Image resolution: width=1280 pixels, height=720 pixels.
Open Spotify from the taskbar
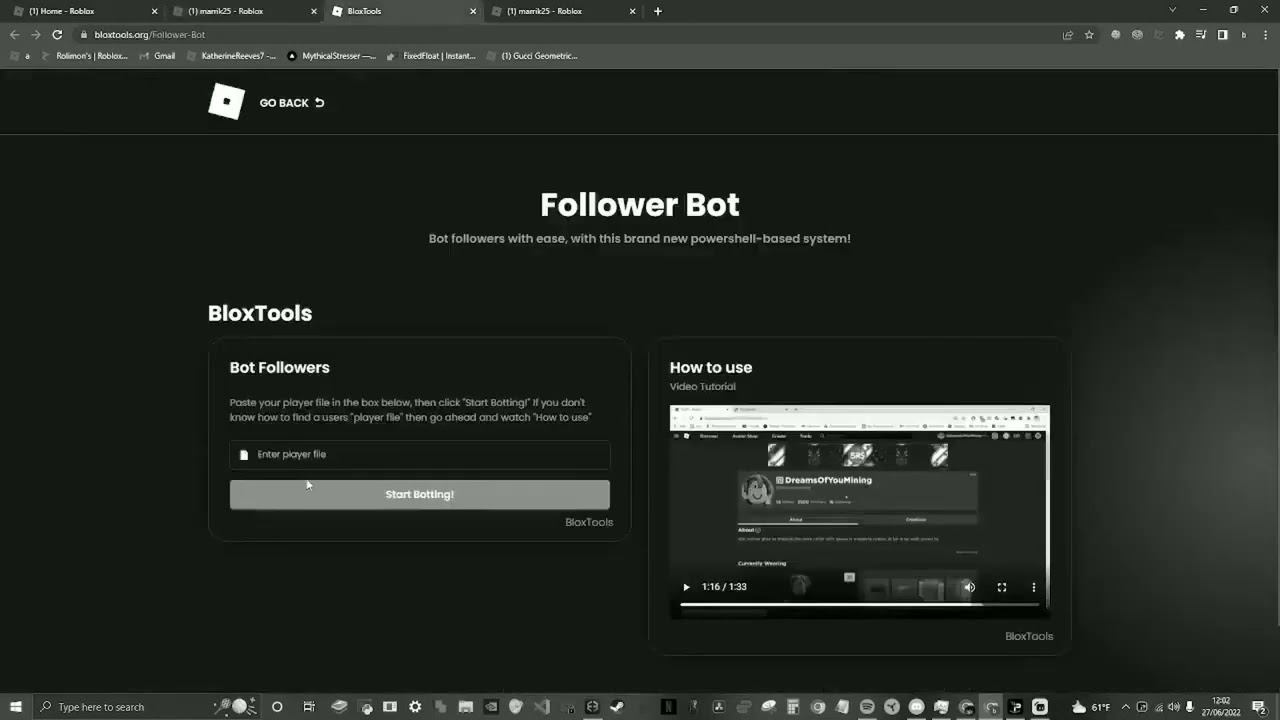(867, 707)
